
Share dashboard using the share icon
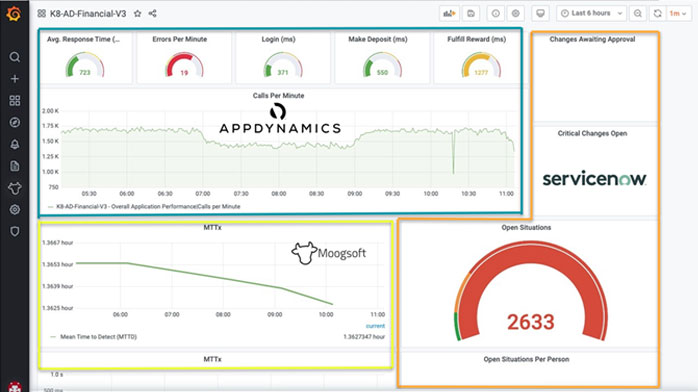click(153, 13)
